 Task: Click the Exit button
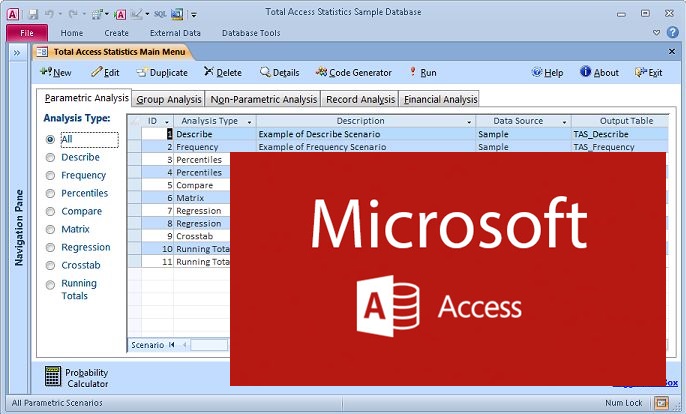(x=648, y=72)
